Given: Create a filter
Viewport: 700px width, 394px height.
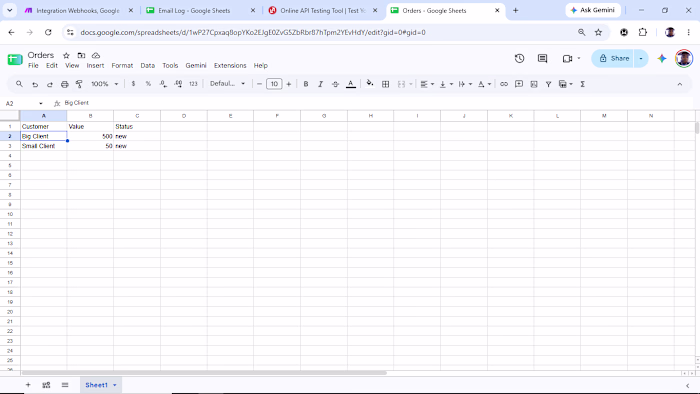Looking at the screenshot, I should point(548,84).
